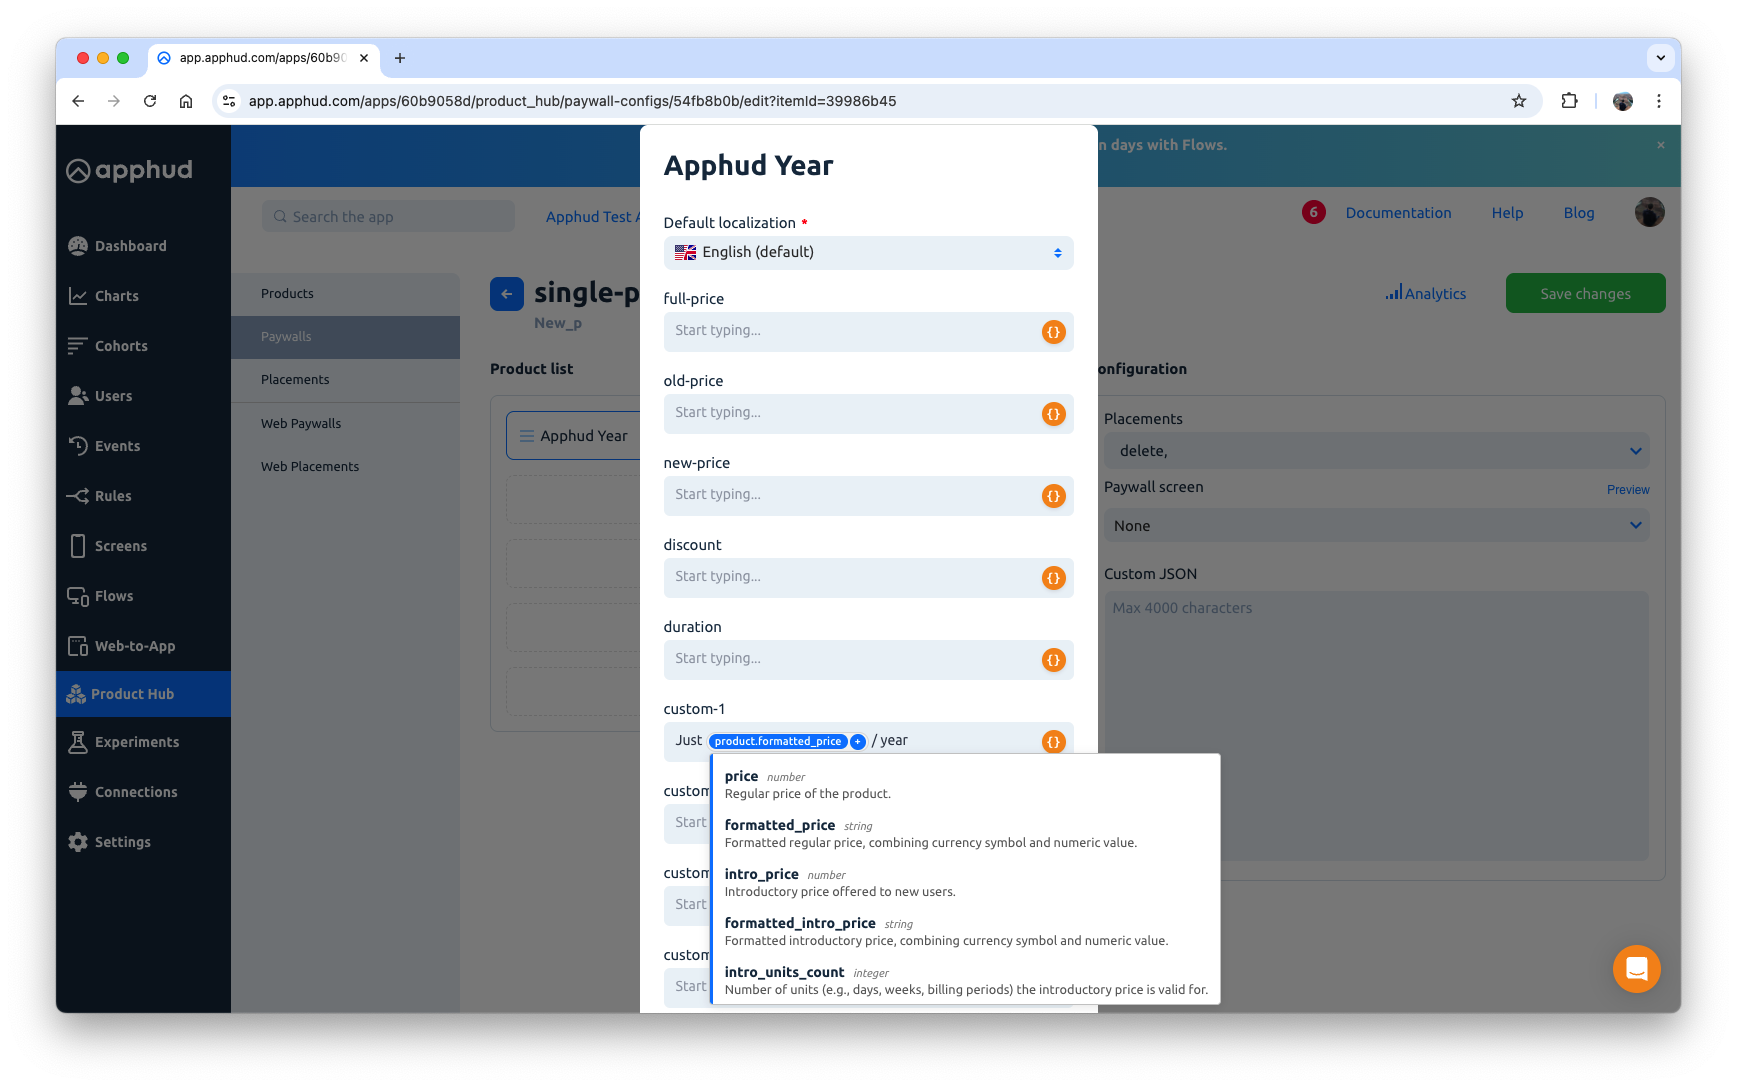
Task: Open user avatar in app header
Action: (1649, 212)
